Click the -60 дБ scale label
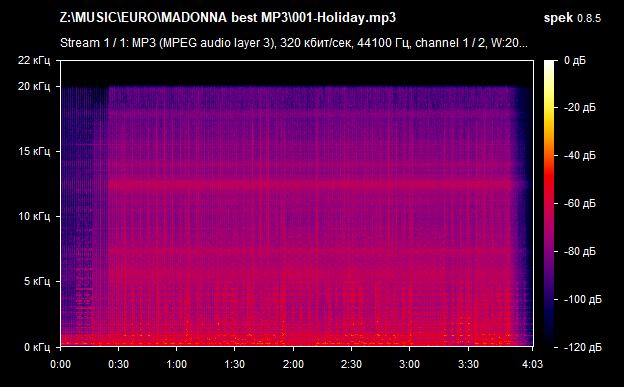 (x=579, y=203)
